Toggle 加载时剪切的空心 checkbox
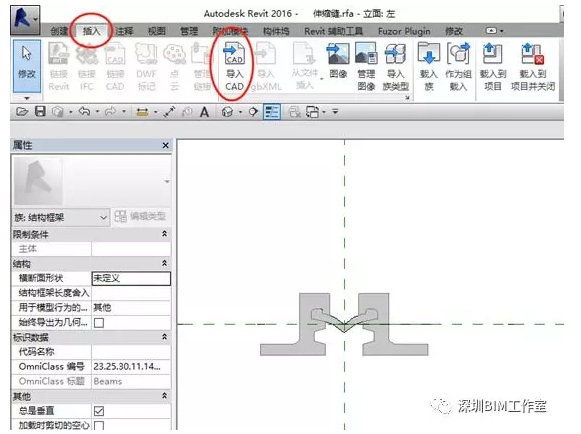Viewport: 581px width, 434px height. point(99,425)
